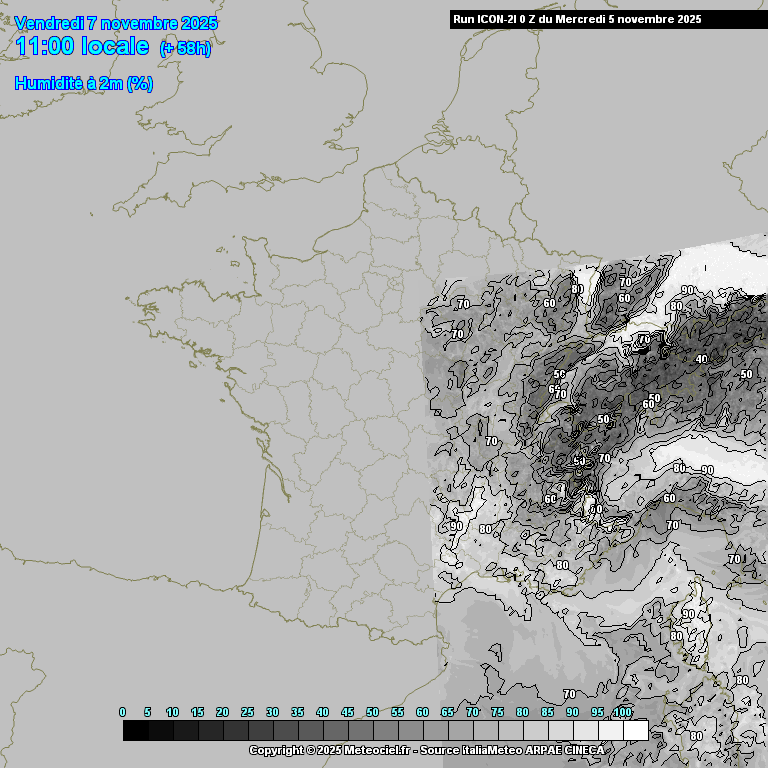
Task: Click the 40 contour label on map
Action: (701, 359)
